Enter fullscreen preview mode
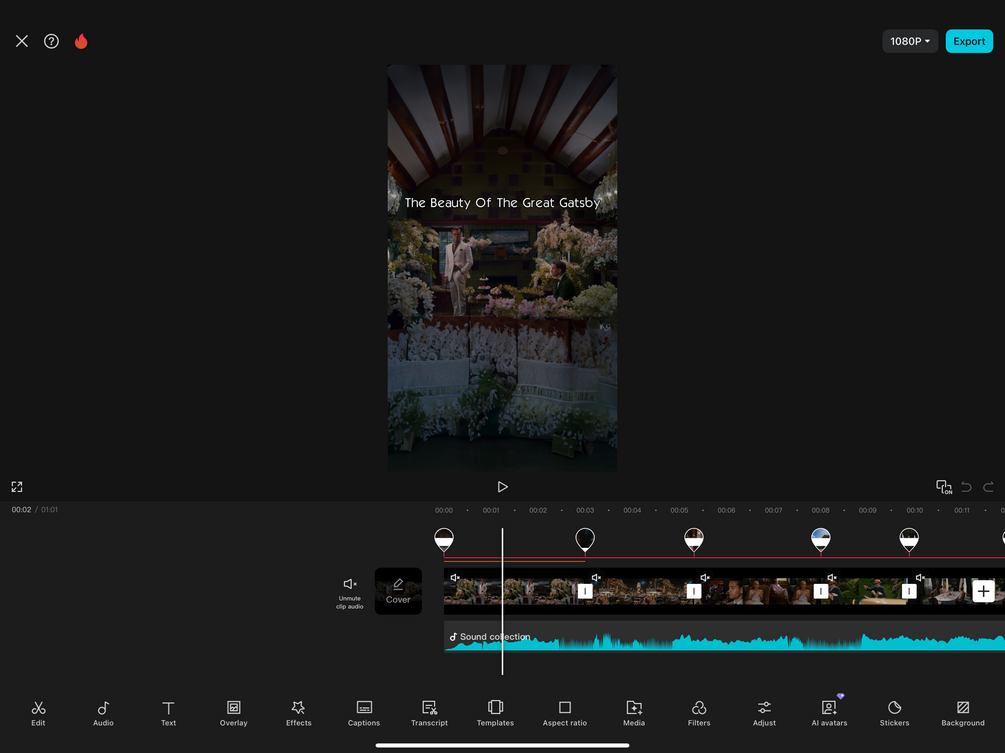The height and width of the screenshot is (753, 1005). pos(17,486)
